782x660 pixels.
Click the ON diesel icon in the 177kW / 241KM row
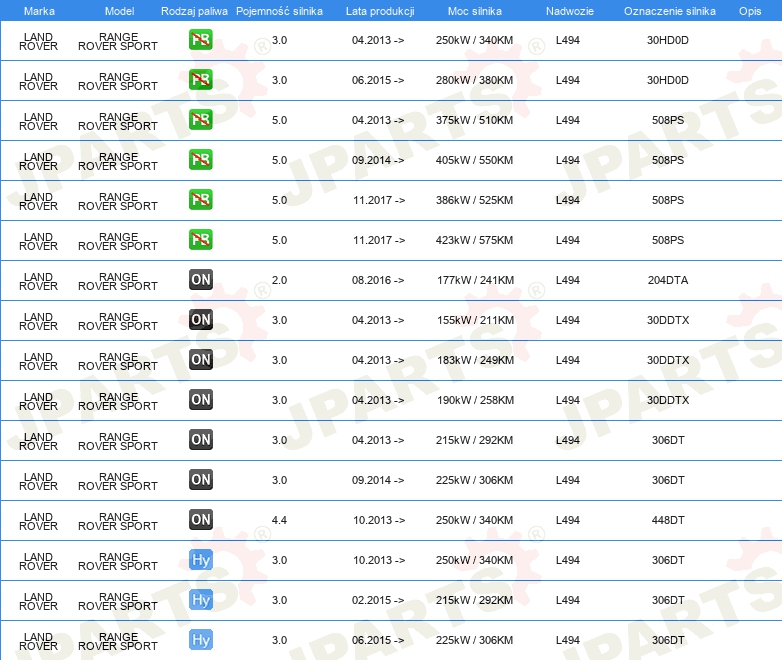(201, 279)
